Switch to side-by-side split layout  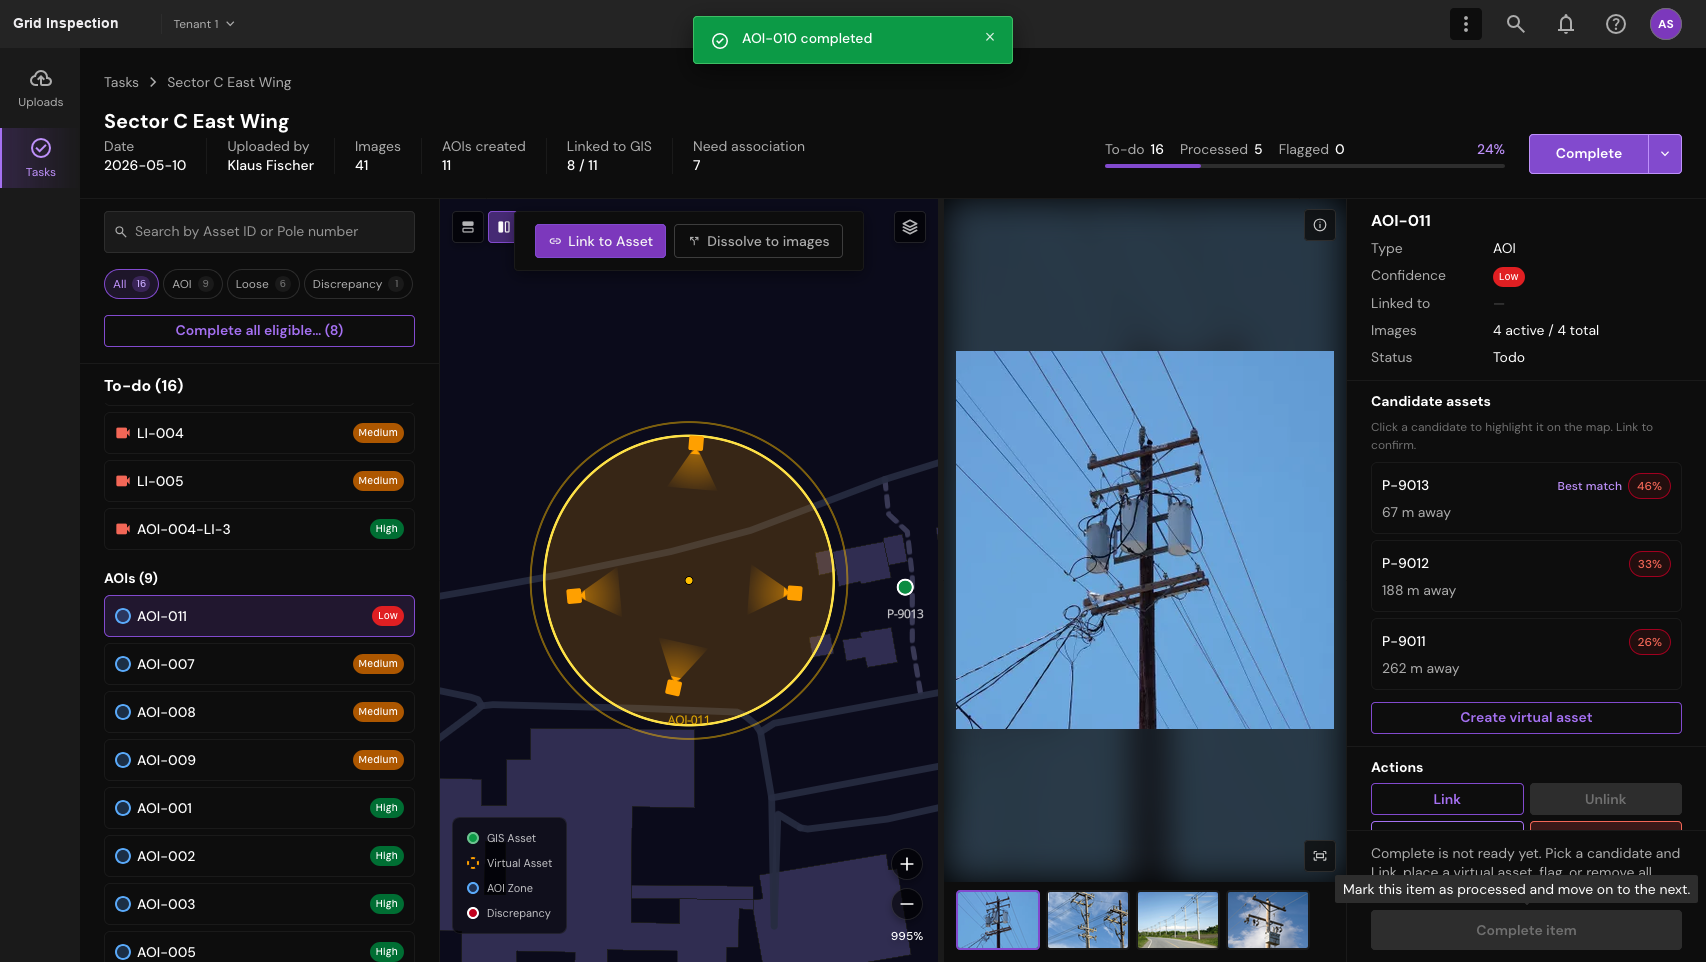tap(502, 227)
